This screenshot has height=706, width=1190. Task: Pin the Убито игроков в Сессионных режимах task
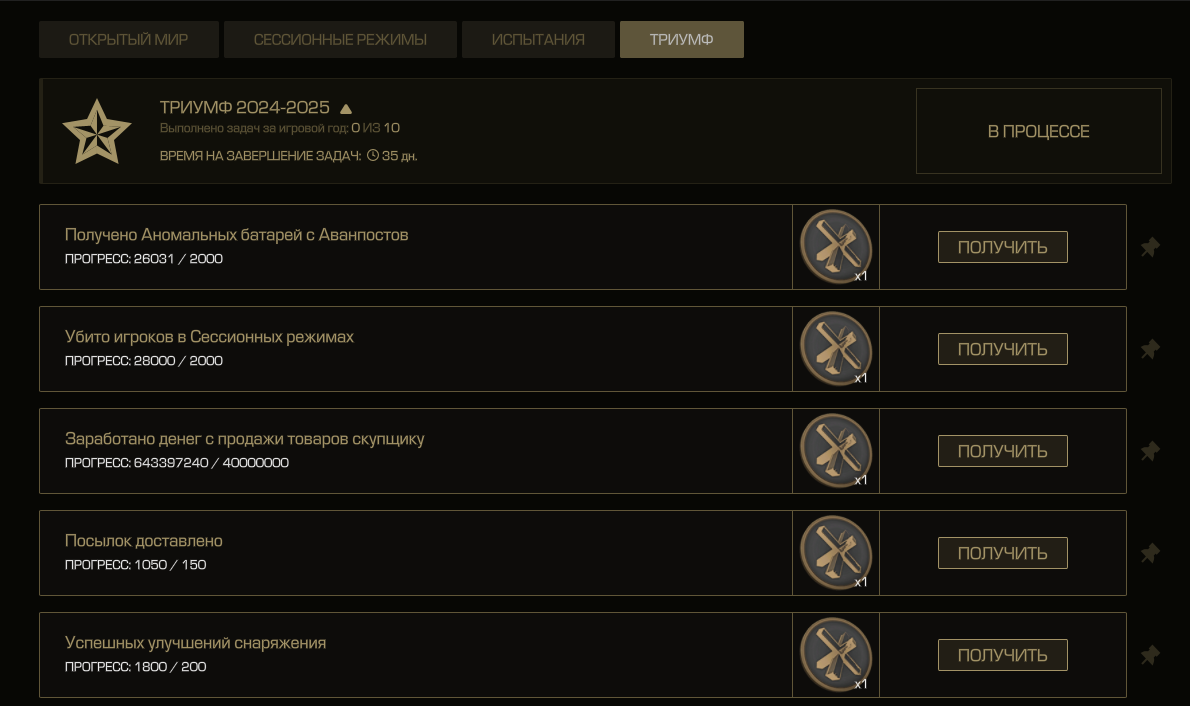coord(1150,349)
